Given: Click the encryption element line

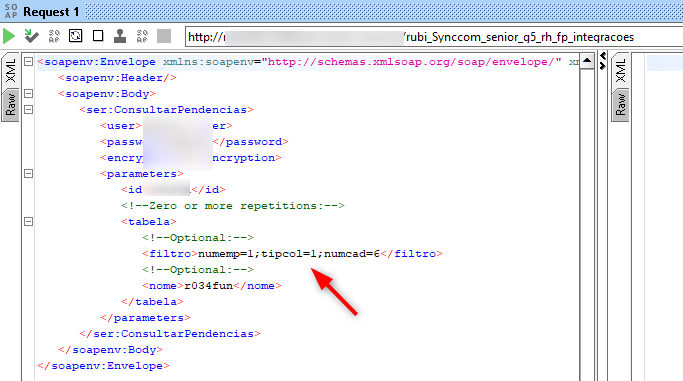Looking at the screenshot, I should pos(191,158).
